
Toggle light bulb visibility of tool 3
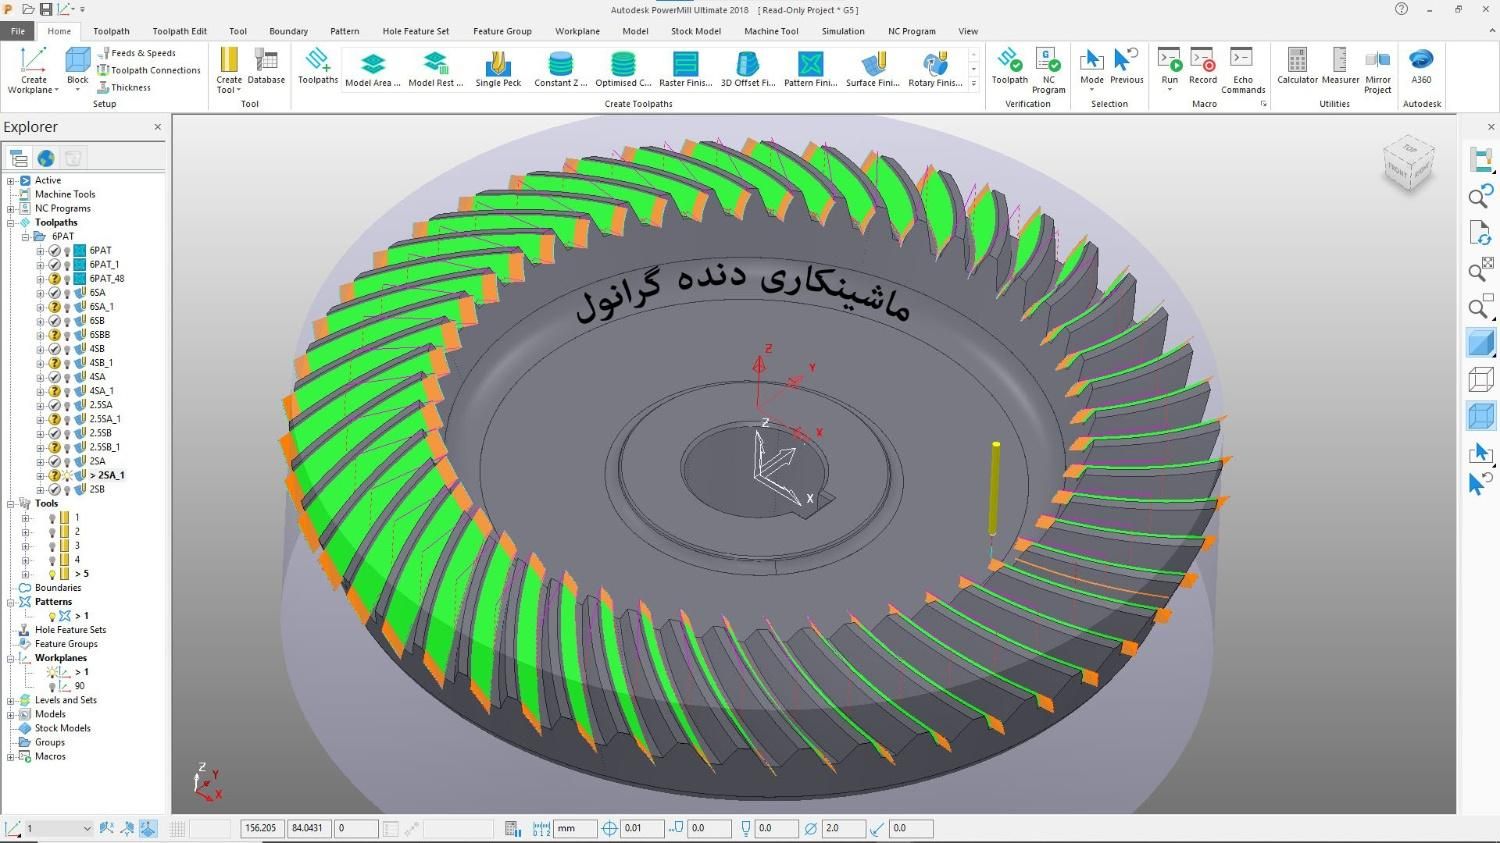(x=52, y=546)
